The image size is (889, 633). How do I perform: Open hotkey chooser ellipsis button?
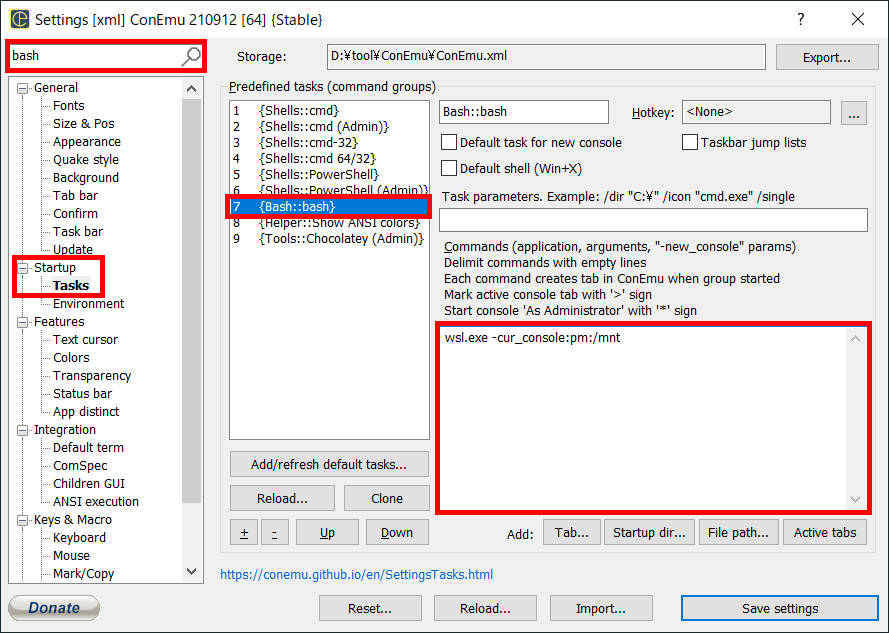[x=854, y=113]
